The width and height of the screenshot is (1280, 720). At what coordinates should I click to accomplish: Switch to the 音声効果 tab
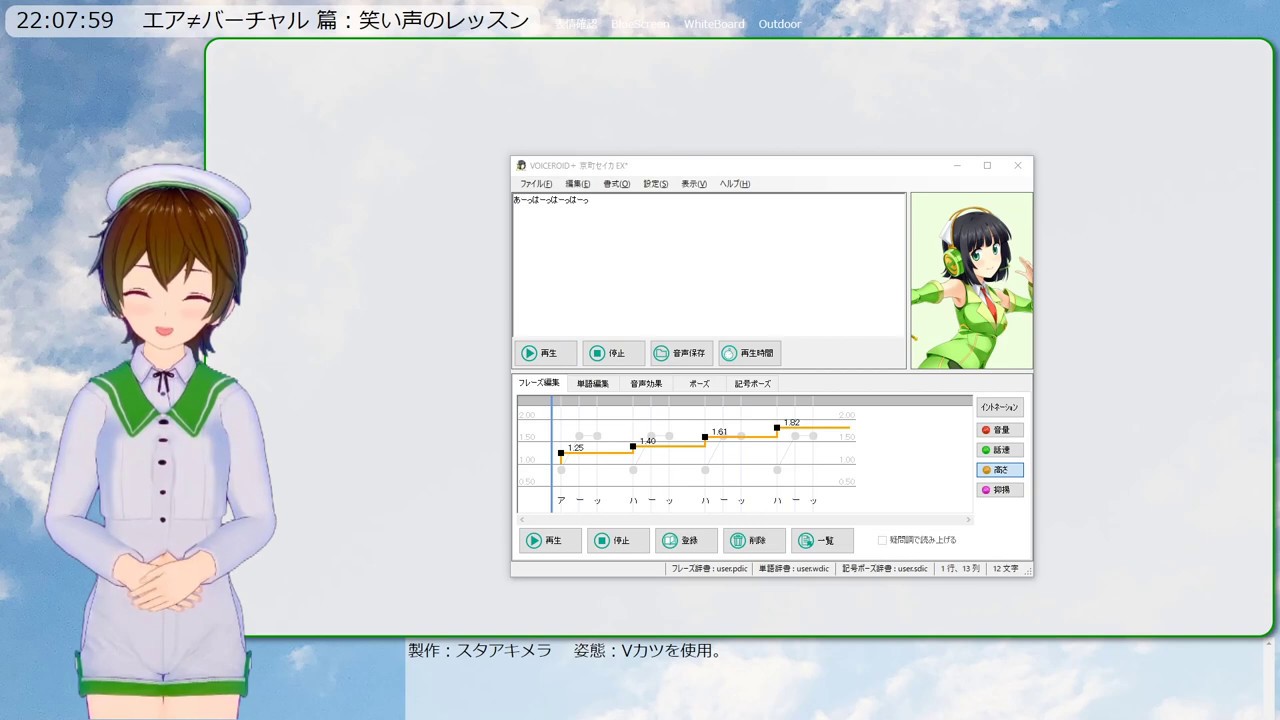coord(646,384)
